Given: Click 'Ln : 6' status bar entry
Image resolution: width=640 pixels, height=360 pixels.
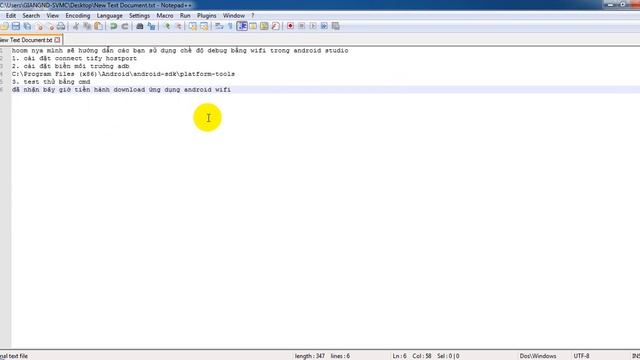Looking at the screenshot, I should tap(399, 356).
